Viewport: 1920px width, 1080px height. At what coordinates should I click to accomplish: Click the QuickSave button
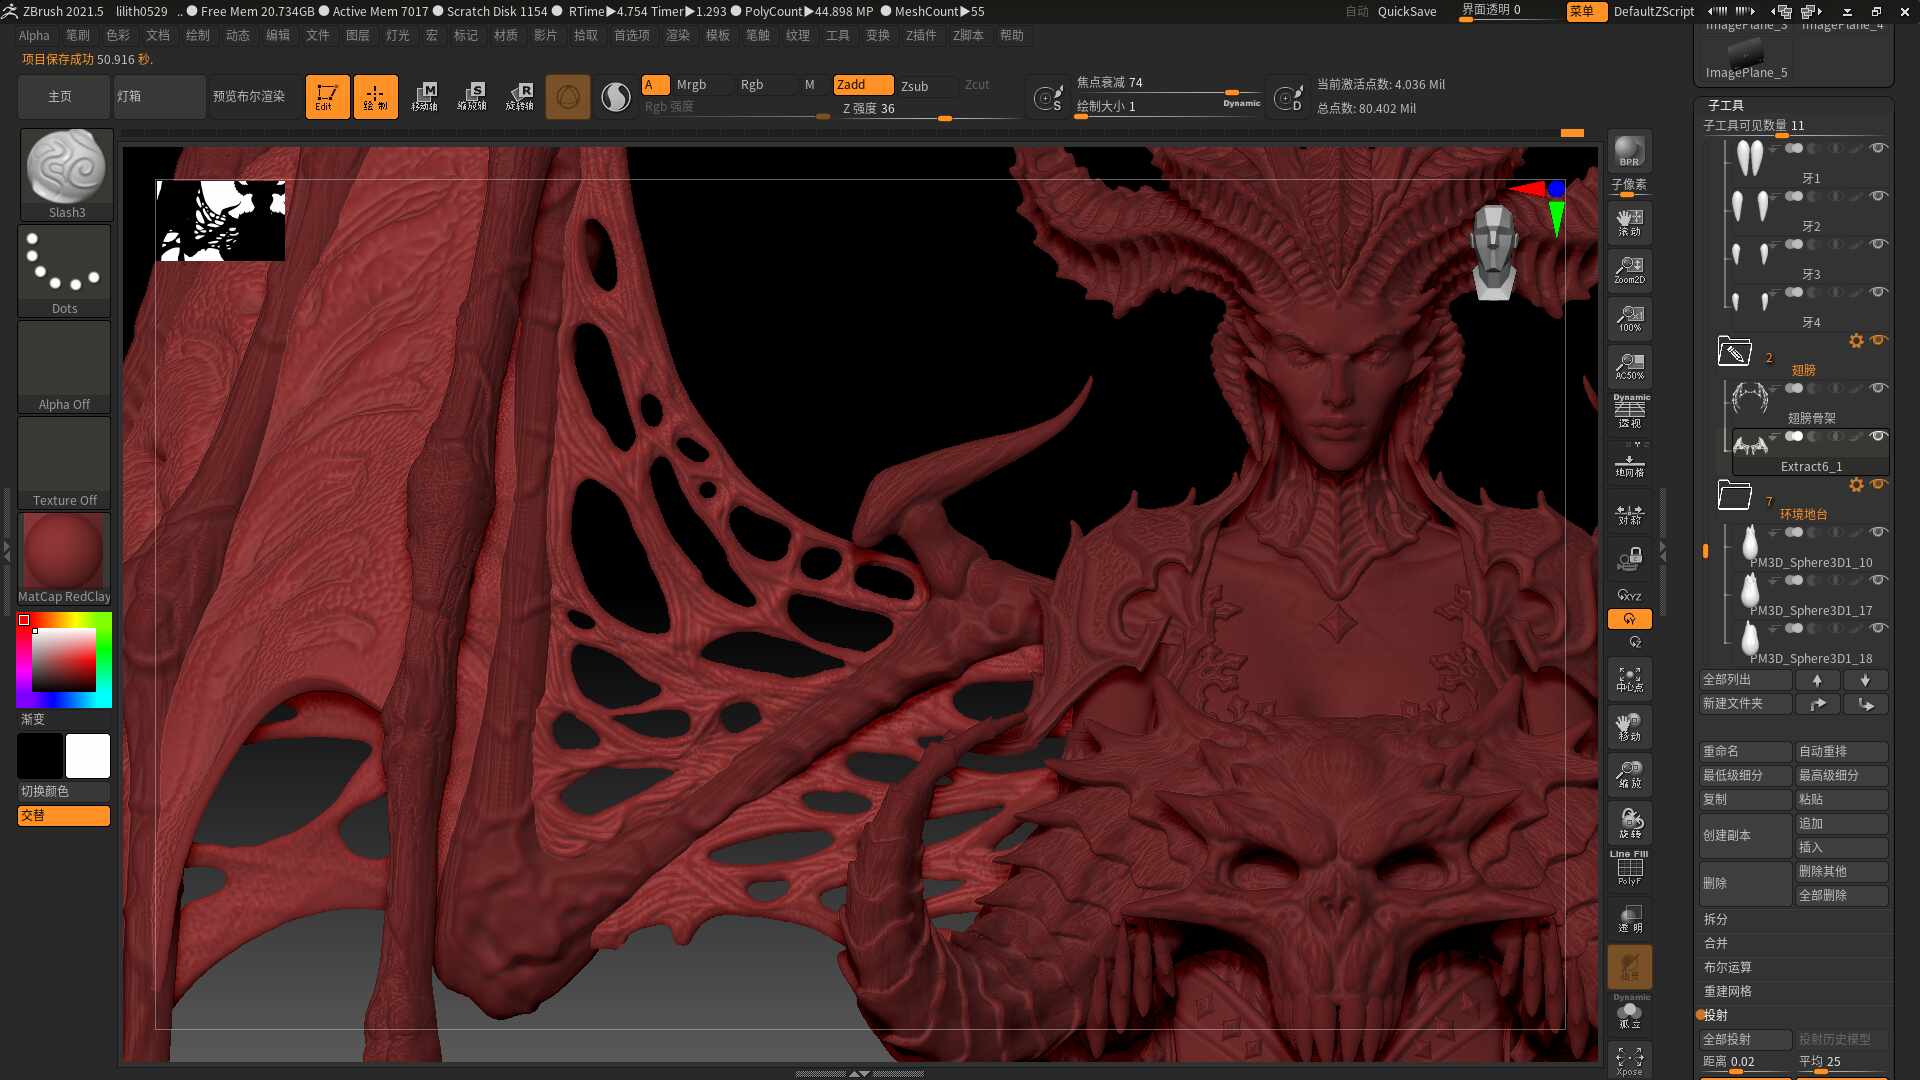pos(1406,12)
